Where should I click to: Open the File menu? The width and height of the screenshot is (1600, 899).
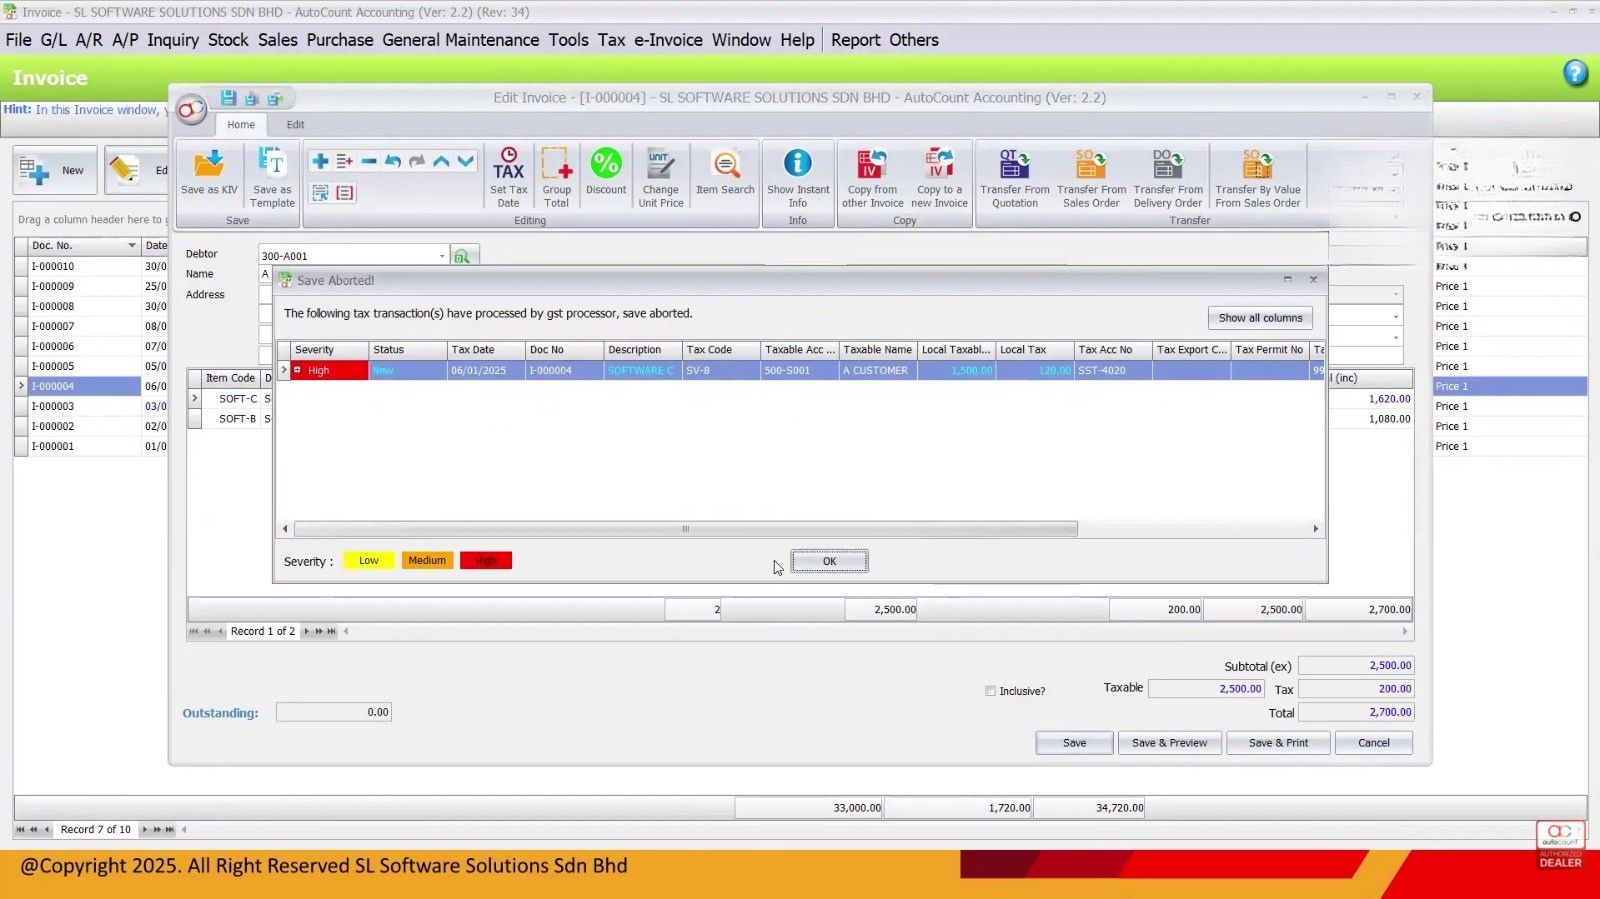(x=18, y=40)
